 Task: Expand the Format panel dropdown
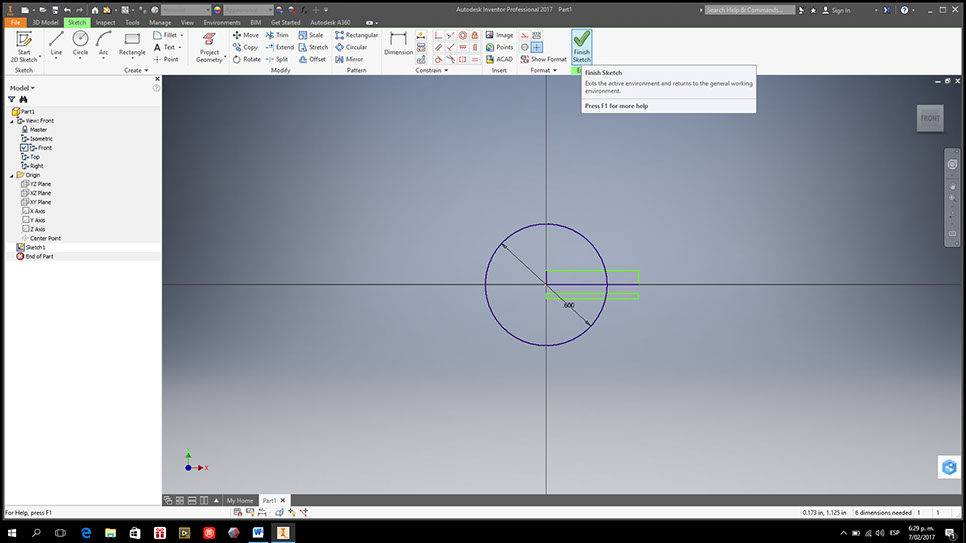(543, 70)
